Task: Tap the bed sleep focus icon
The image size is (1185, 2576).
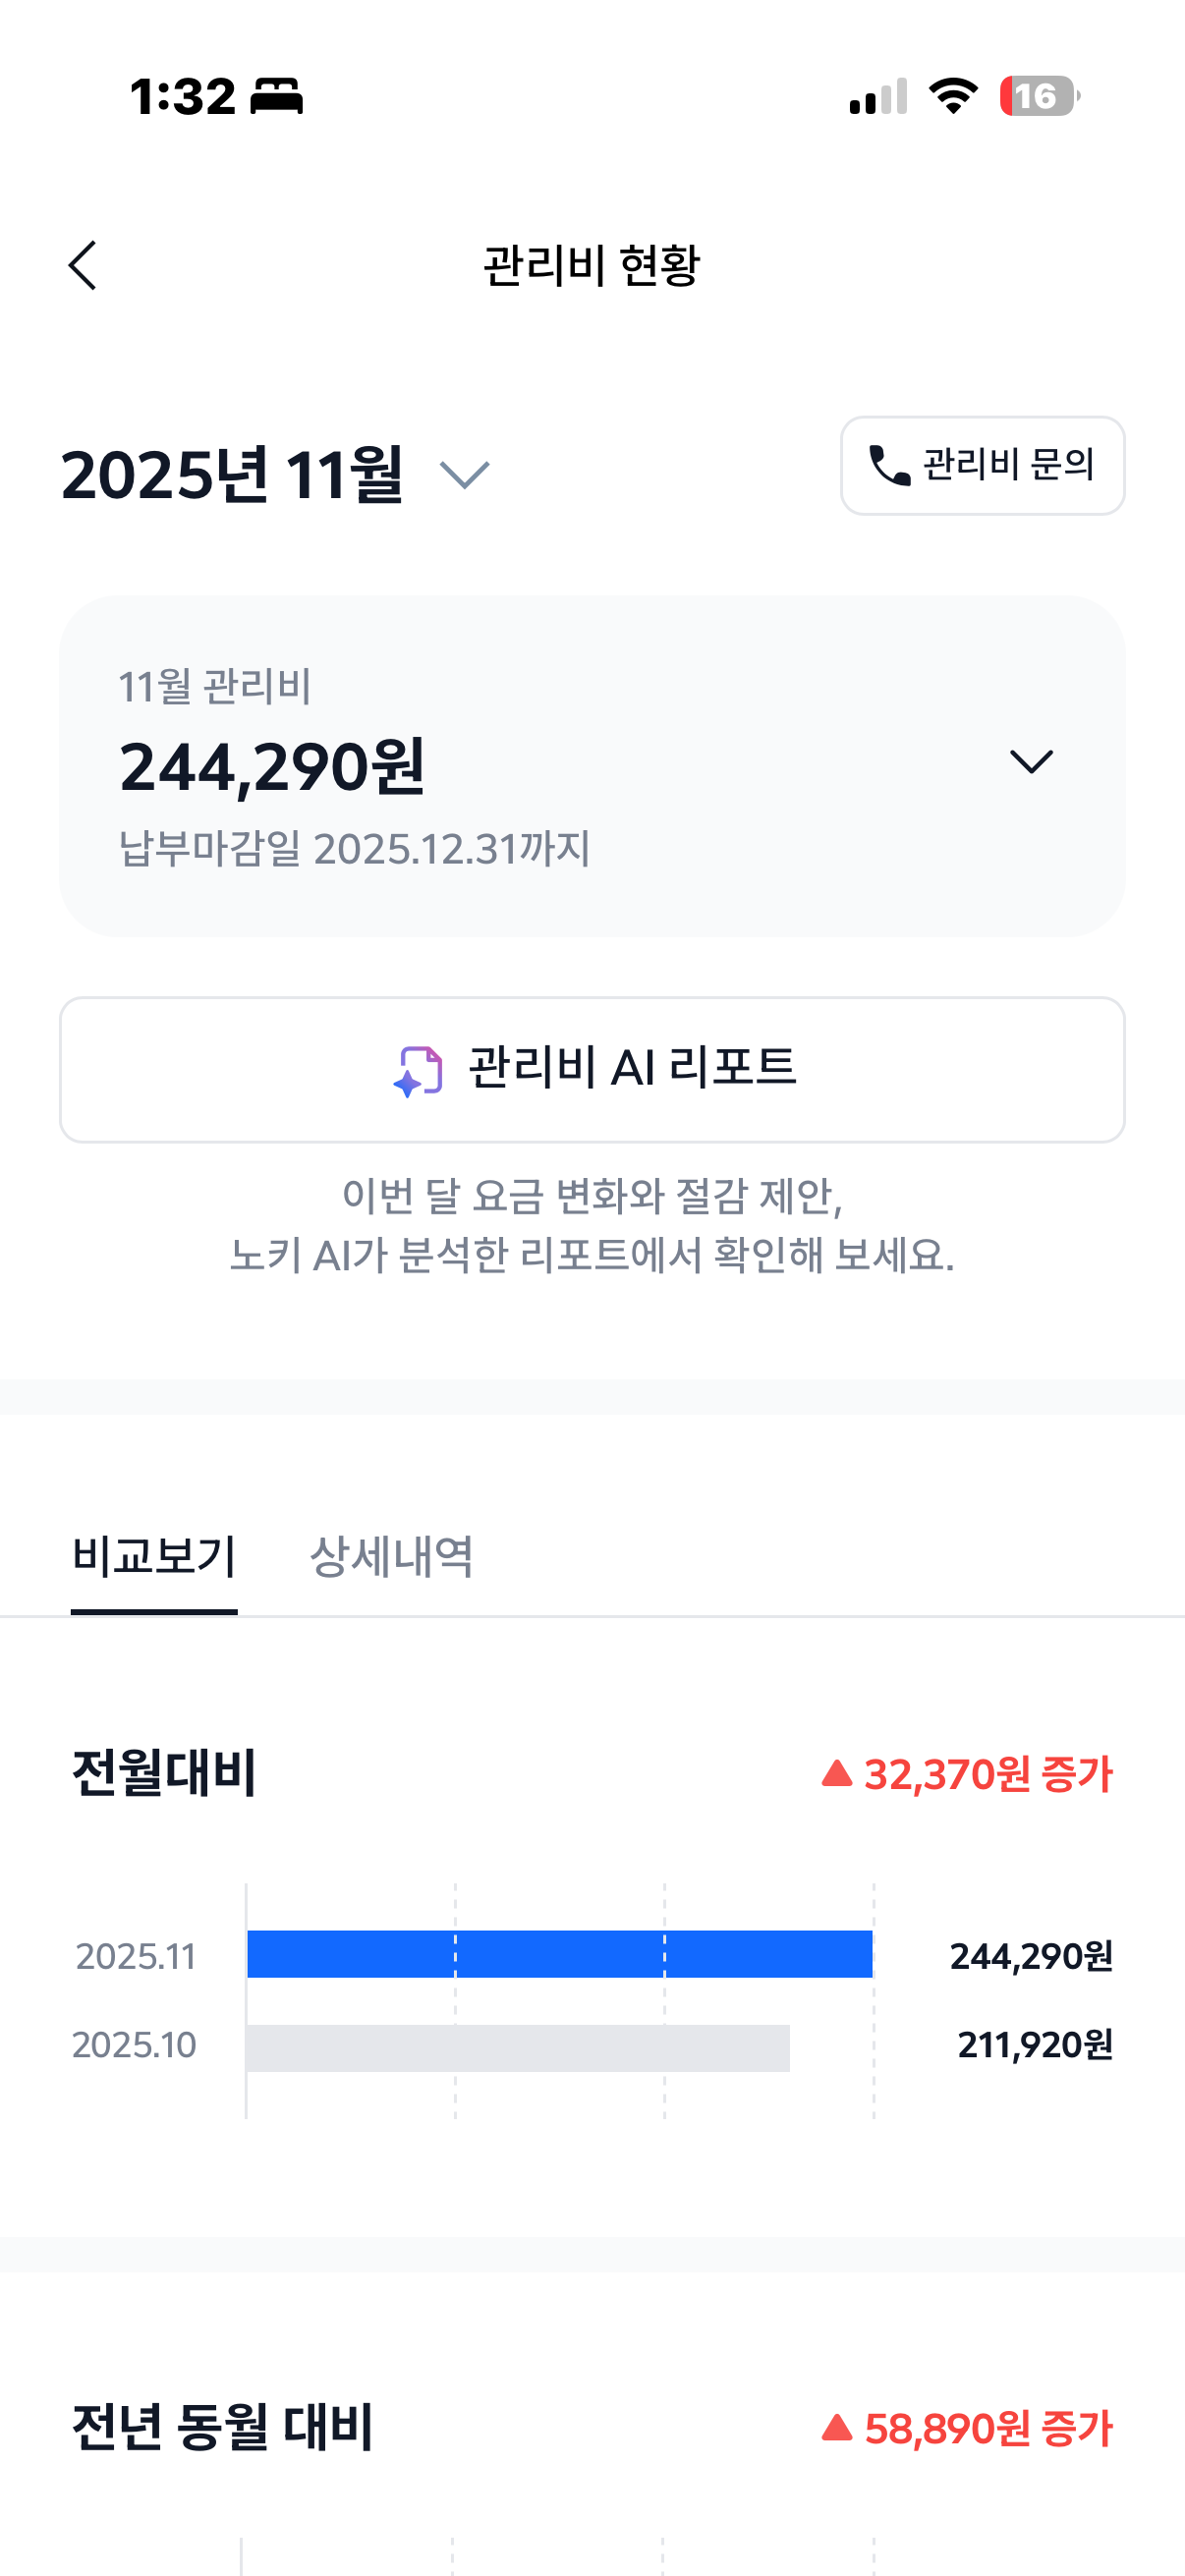Action: click(x=276, y=97)
